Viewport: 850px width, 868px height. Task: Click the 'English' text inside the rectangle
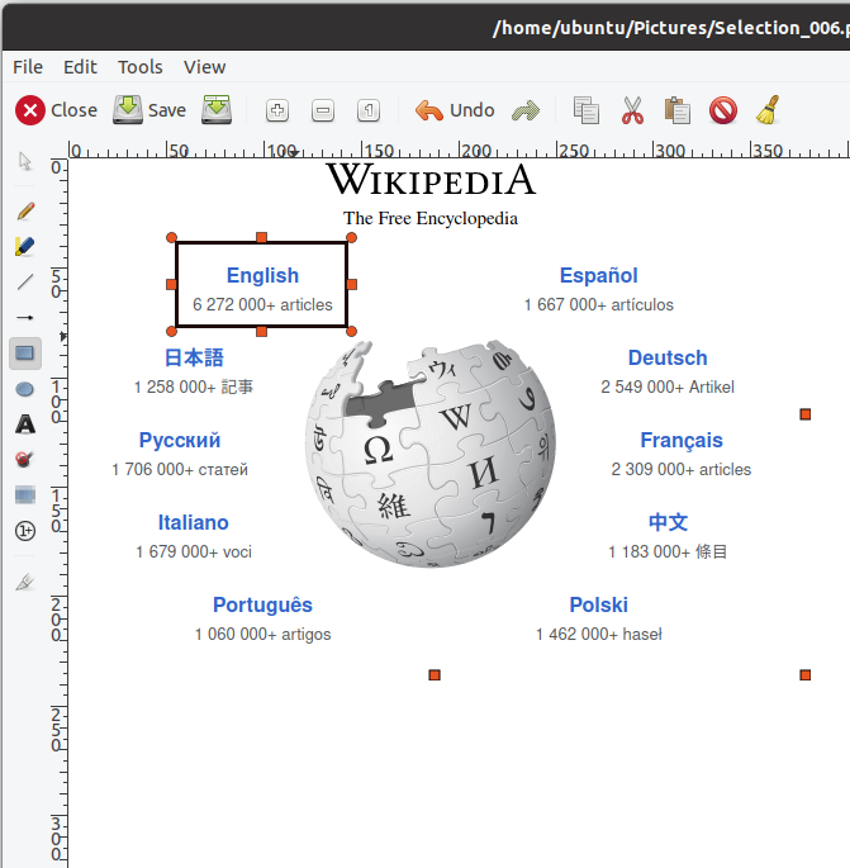pos(262,275)
